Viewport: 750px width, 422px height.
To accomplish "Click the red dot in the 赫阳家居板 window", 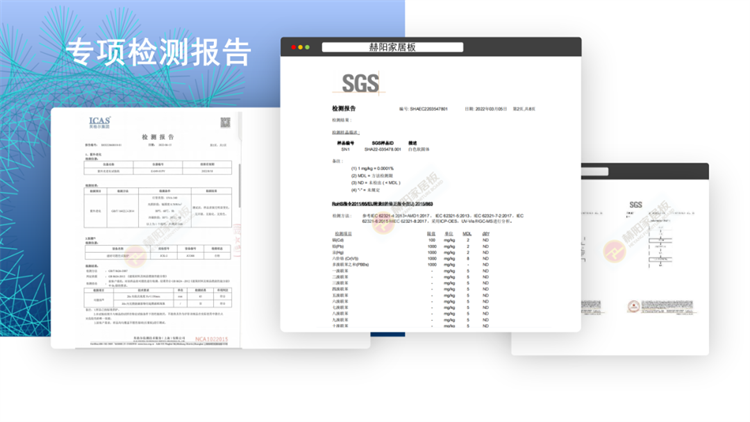I will (293, 47).
